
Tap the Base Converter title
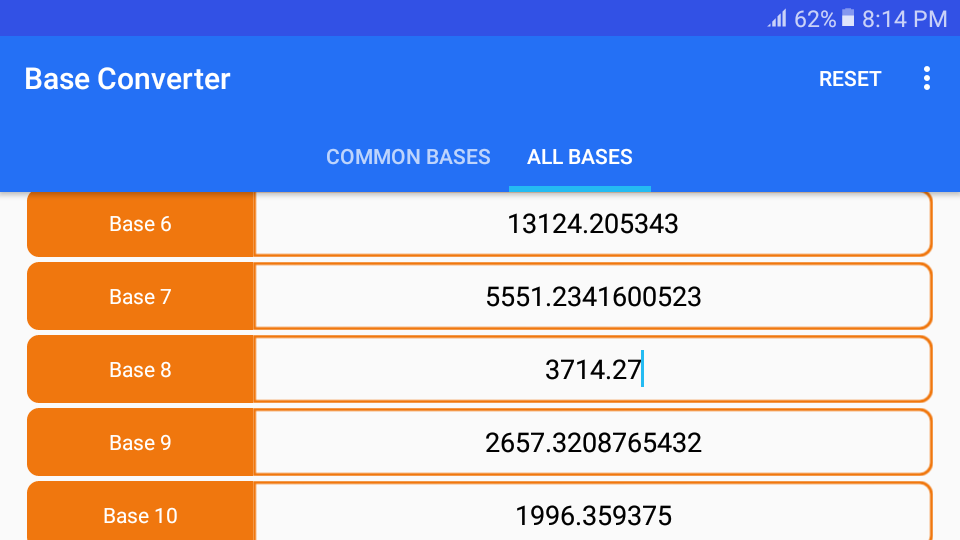click(127, 78)
